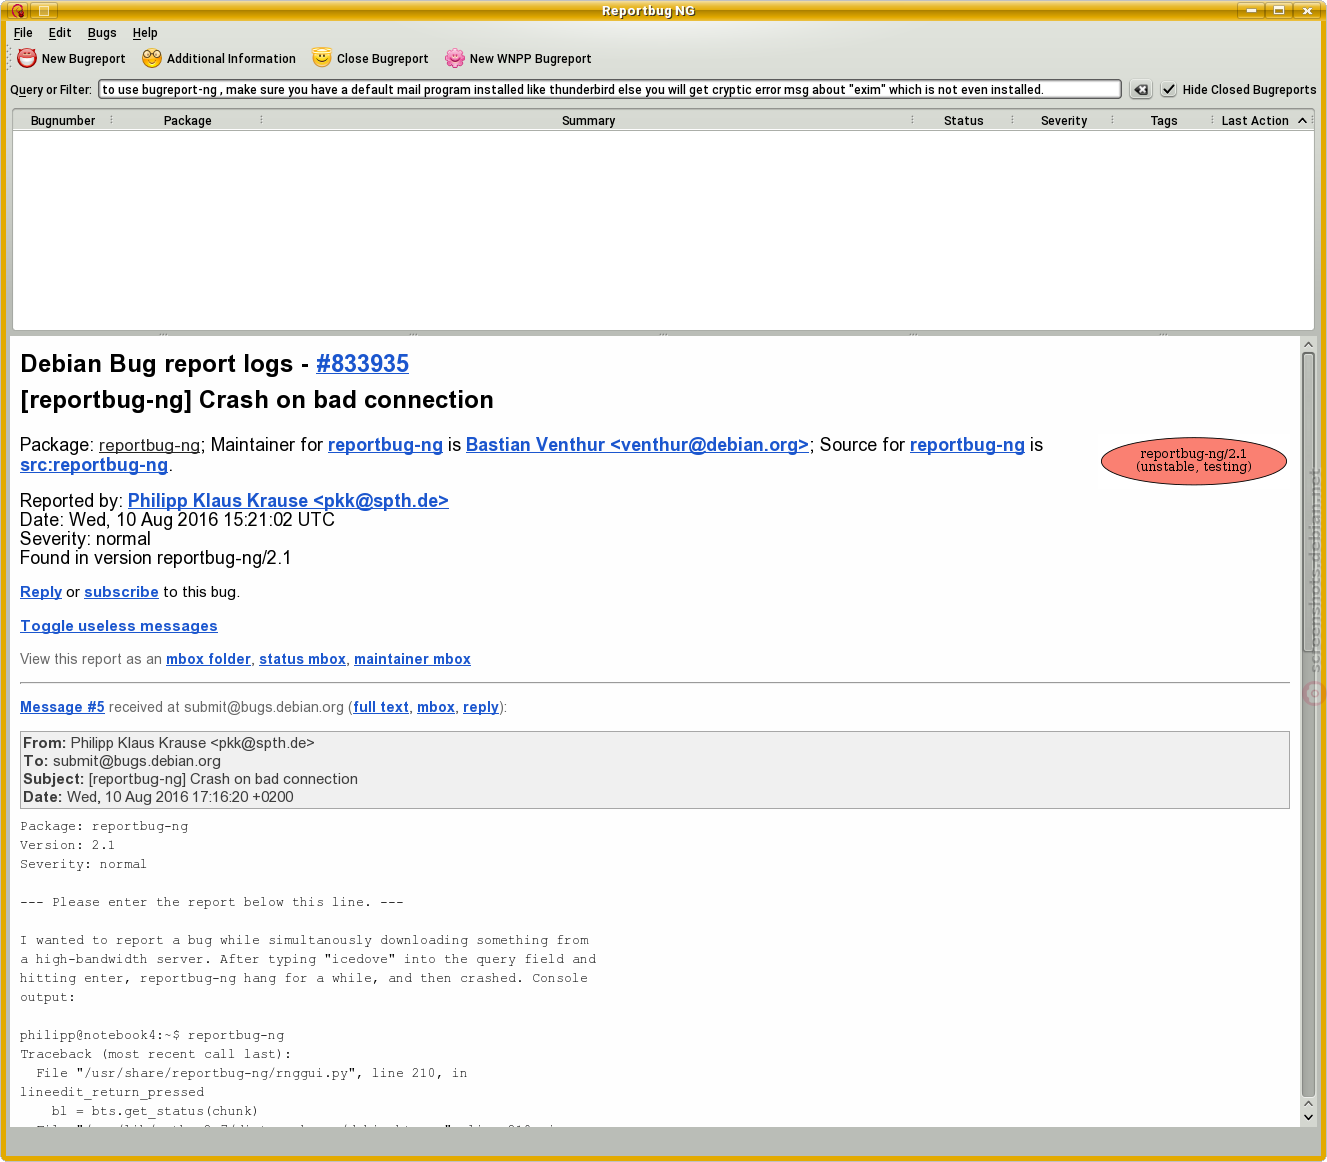The width and height of the screenshot is (1327, 1162).
Task: Sort by the Summary column header
Action: point(588,120)
